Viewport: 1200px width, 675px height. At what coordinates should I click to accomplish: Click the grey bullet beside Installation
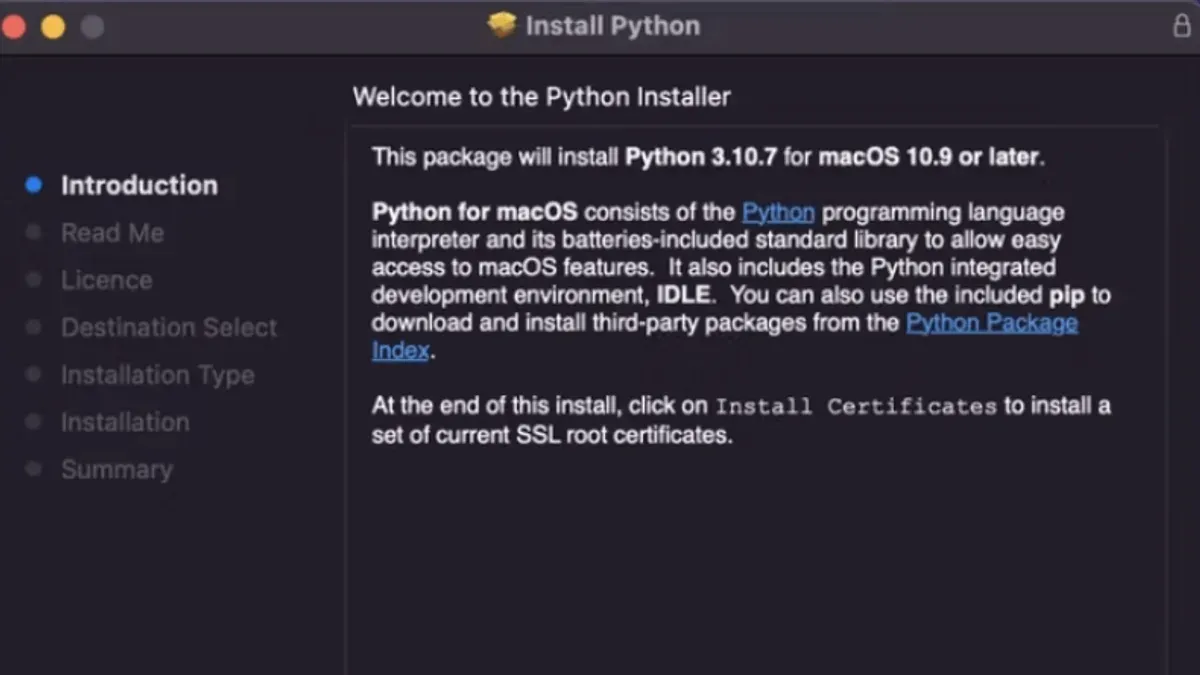pos(34,421)
